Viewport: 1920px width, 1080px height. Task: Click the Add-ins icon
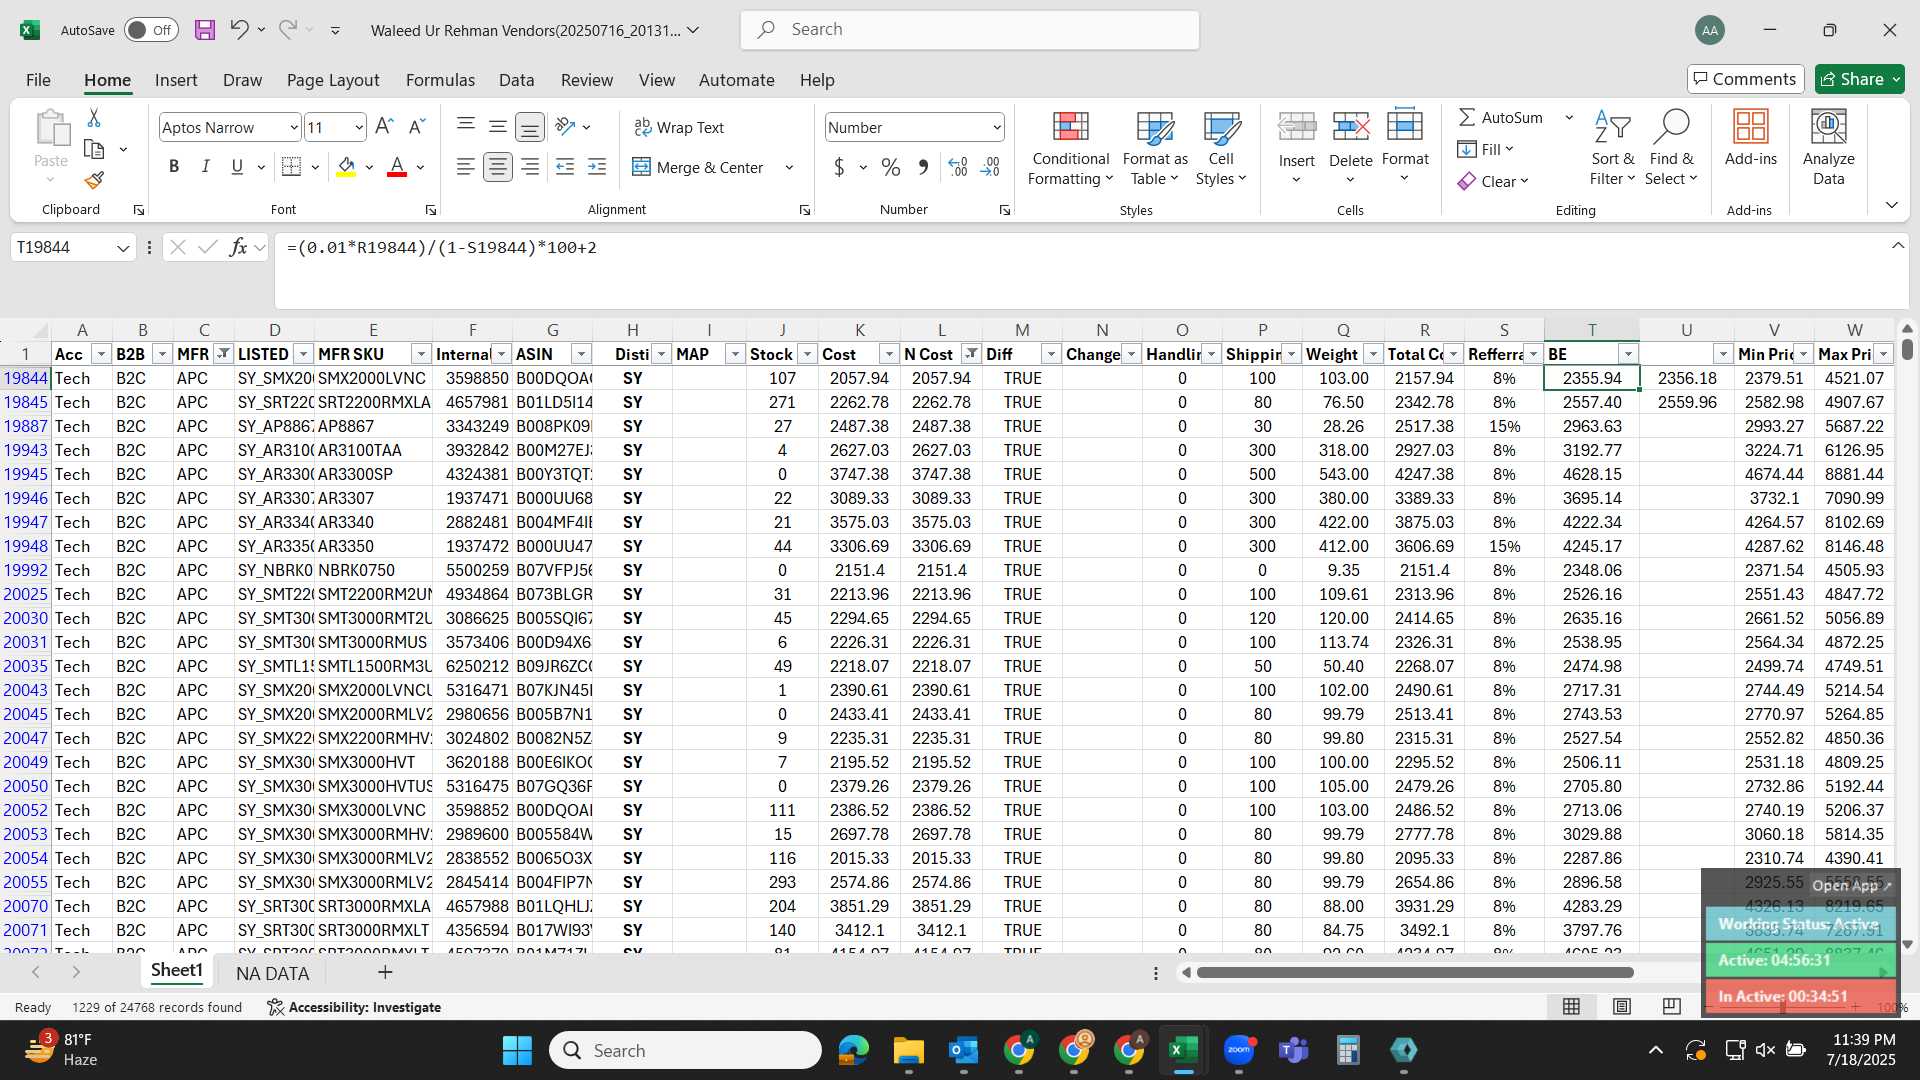pyautogui.click(x=1750, y=138)
